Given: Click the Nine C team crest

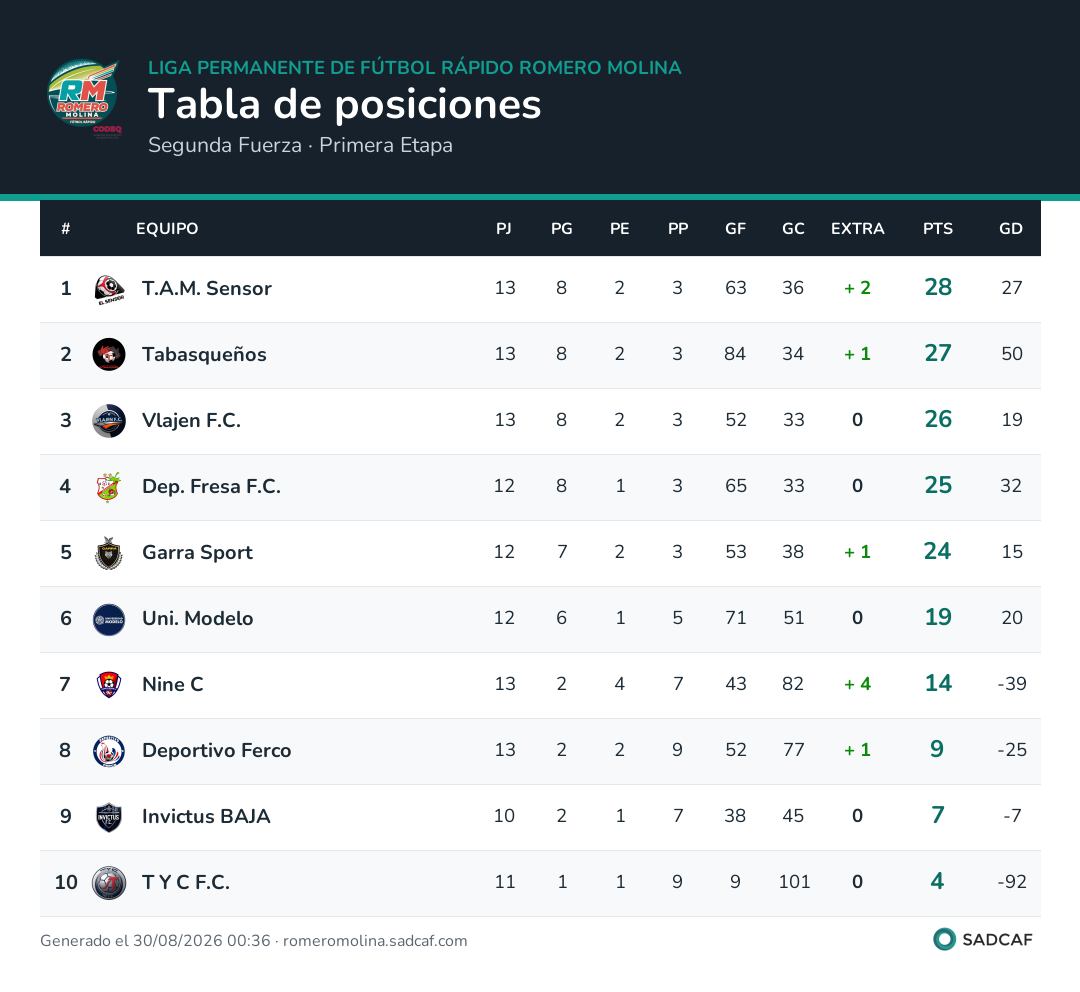Looking at the screenshot, I should [x=109, y=685].
